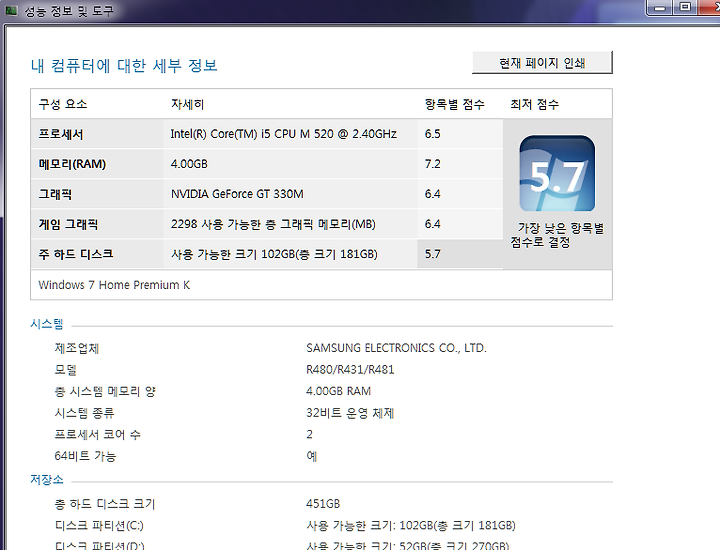Select the 그래픽 row label
This screenshot has height=550, width=720.
pyautogui.click(x=55, y=194)
